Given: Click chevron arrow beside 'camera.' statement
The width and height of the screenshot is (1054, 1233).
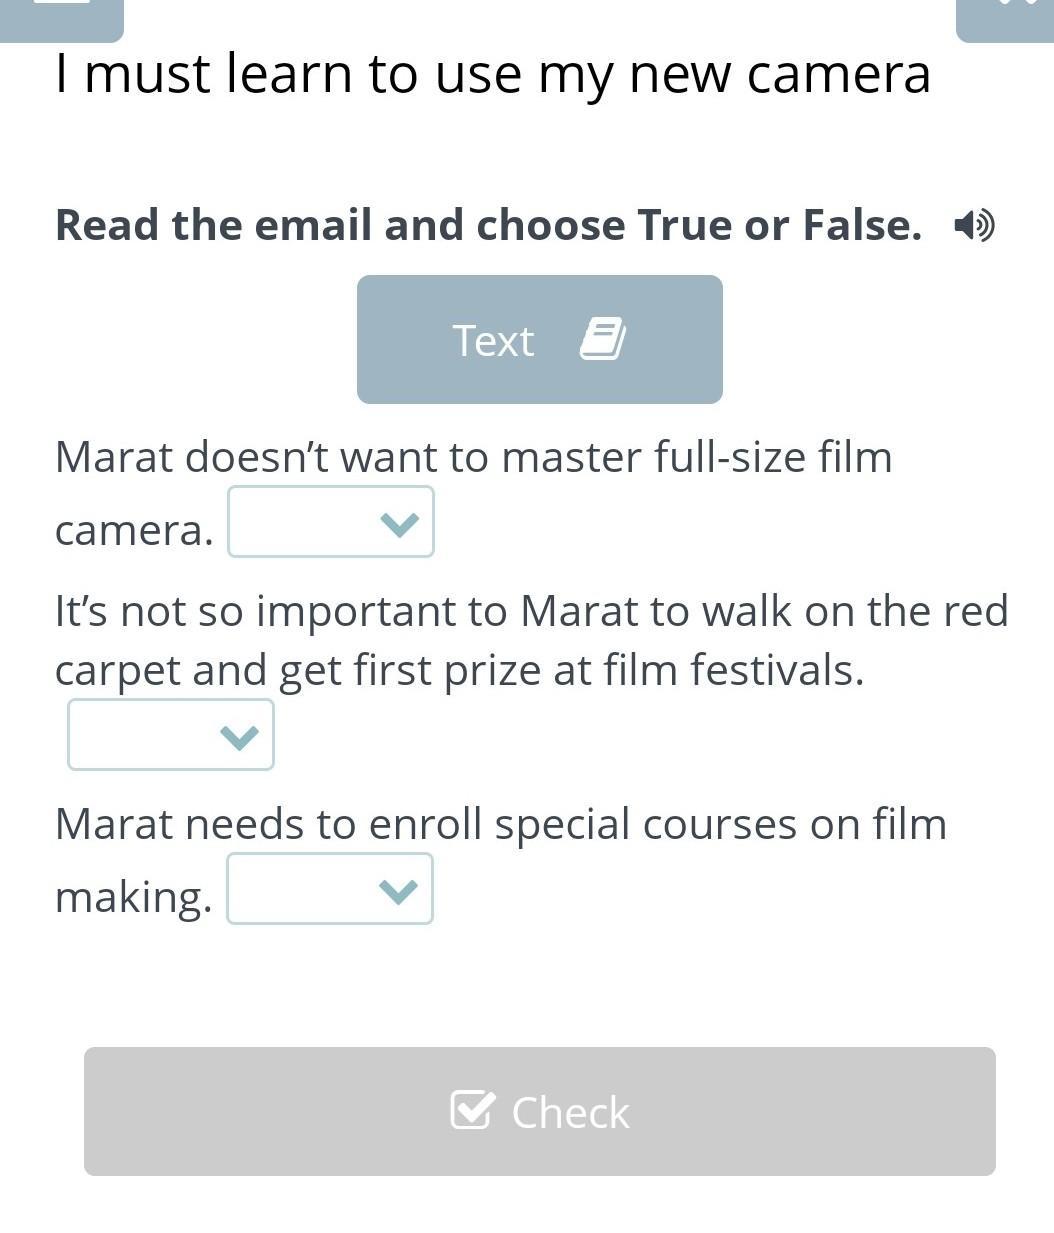Looking at the screenshot, I should [x=399, y=523].
